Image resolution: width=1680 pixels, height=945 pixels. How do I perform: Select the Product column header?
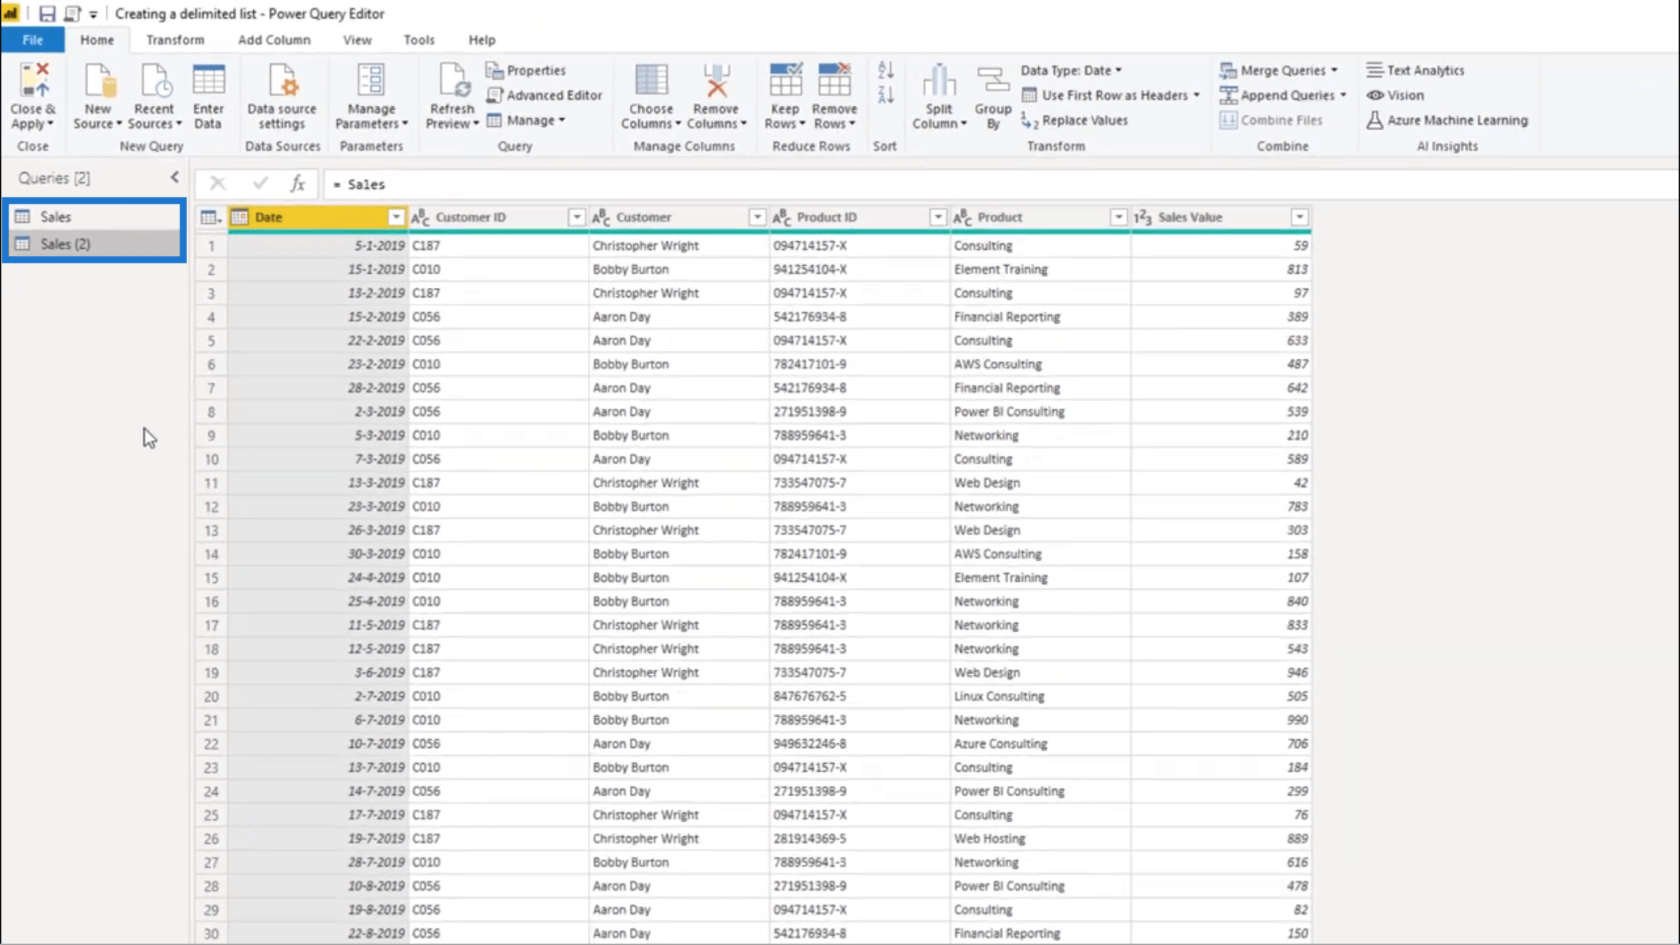point(1040,217)
